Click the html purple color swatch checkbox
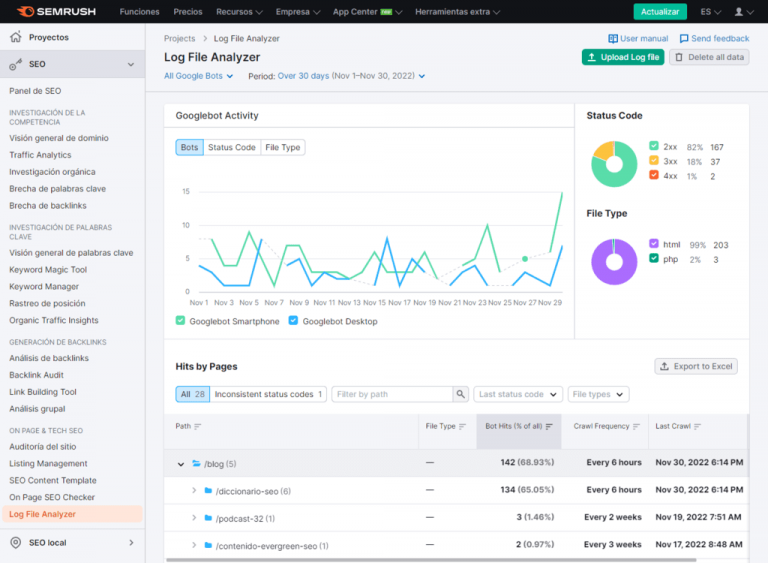The height and width of the screenshot is (563, 768). tap(653, 245)
